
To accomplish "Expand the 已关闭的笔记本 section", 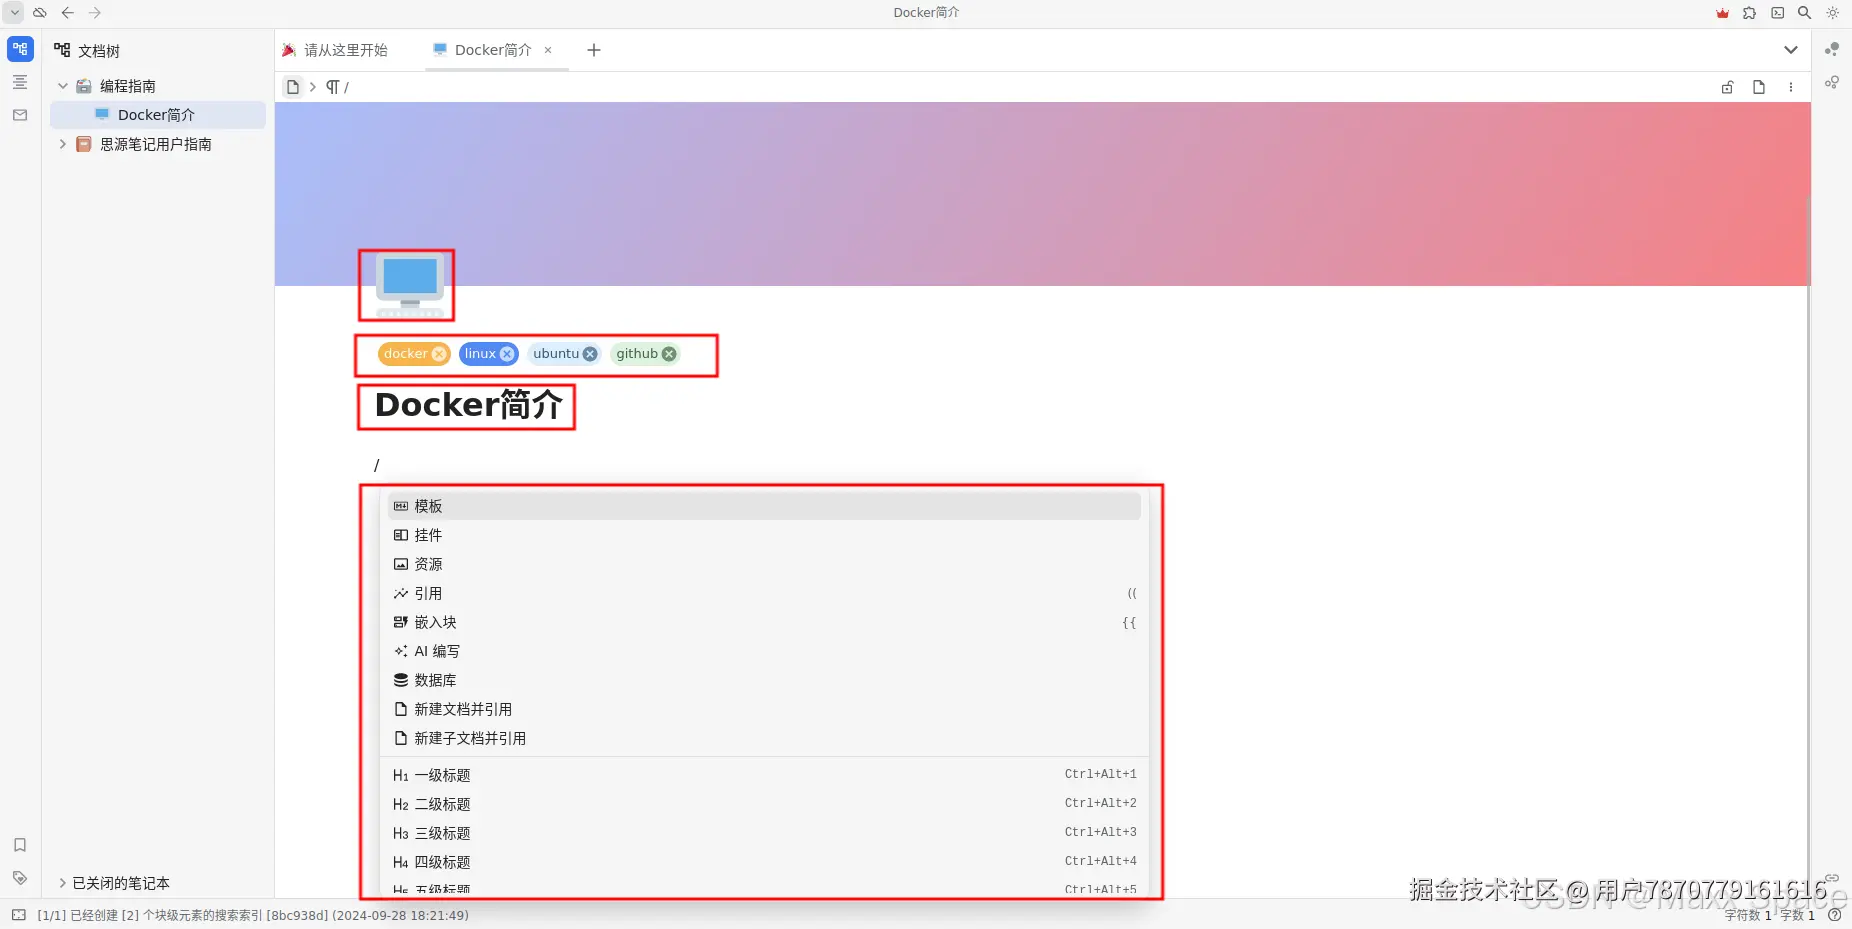I will [63, 883].
